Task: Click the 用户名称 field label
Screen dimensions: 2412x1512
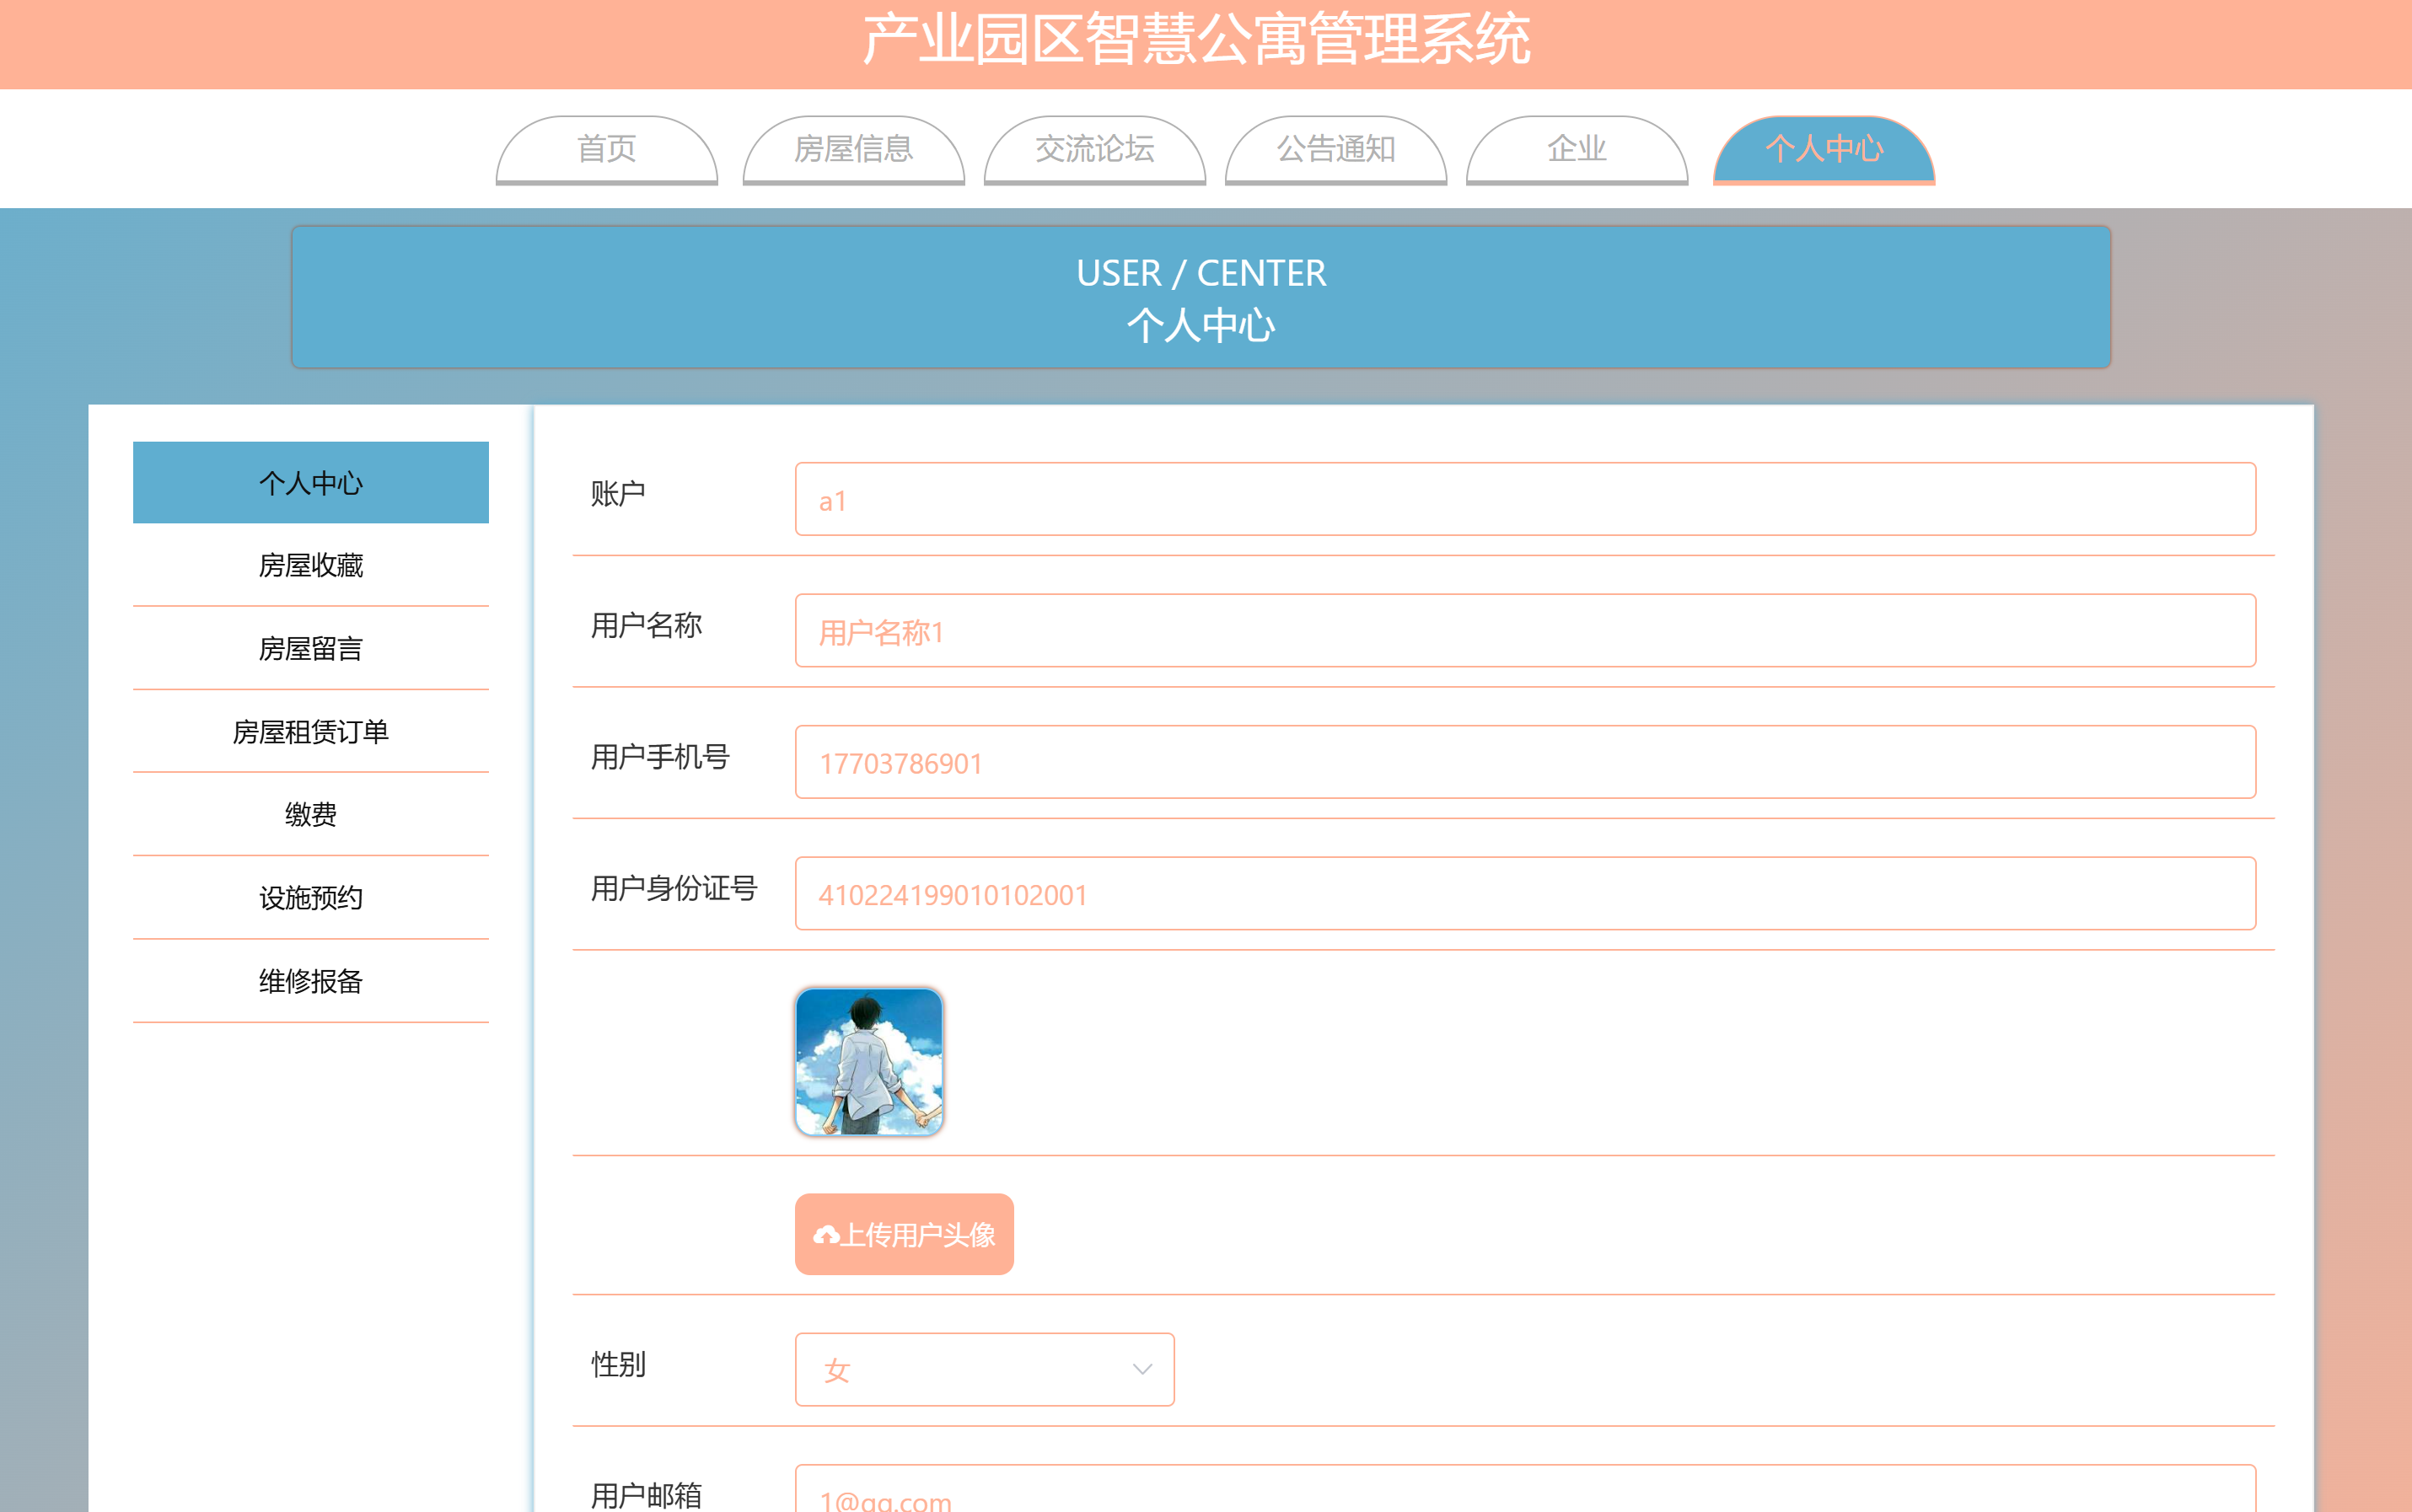Action: point(646,625)
